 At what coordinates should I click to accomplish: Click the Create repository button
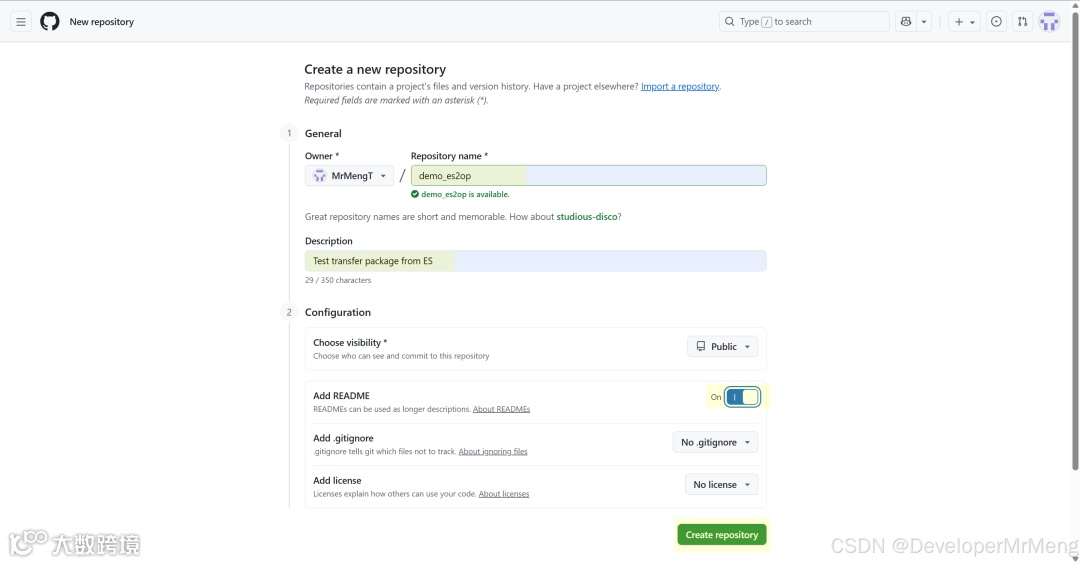[x=721, y=535]
